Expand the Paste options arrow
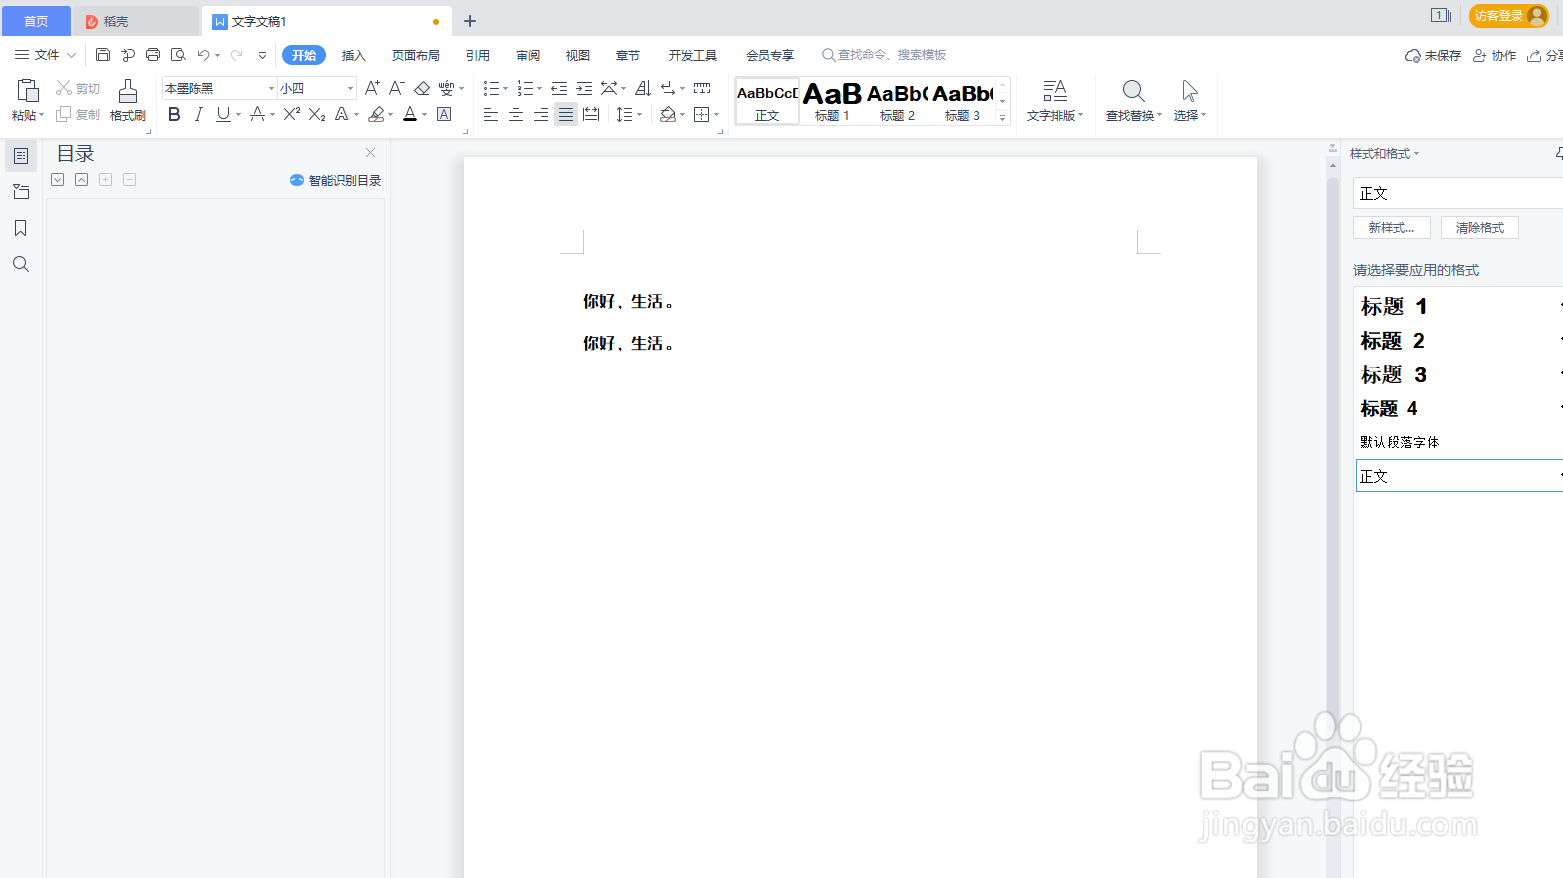 [x=42, y=115]
